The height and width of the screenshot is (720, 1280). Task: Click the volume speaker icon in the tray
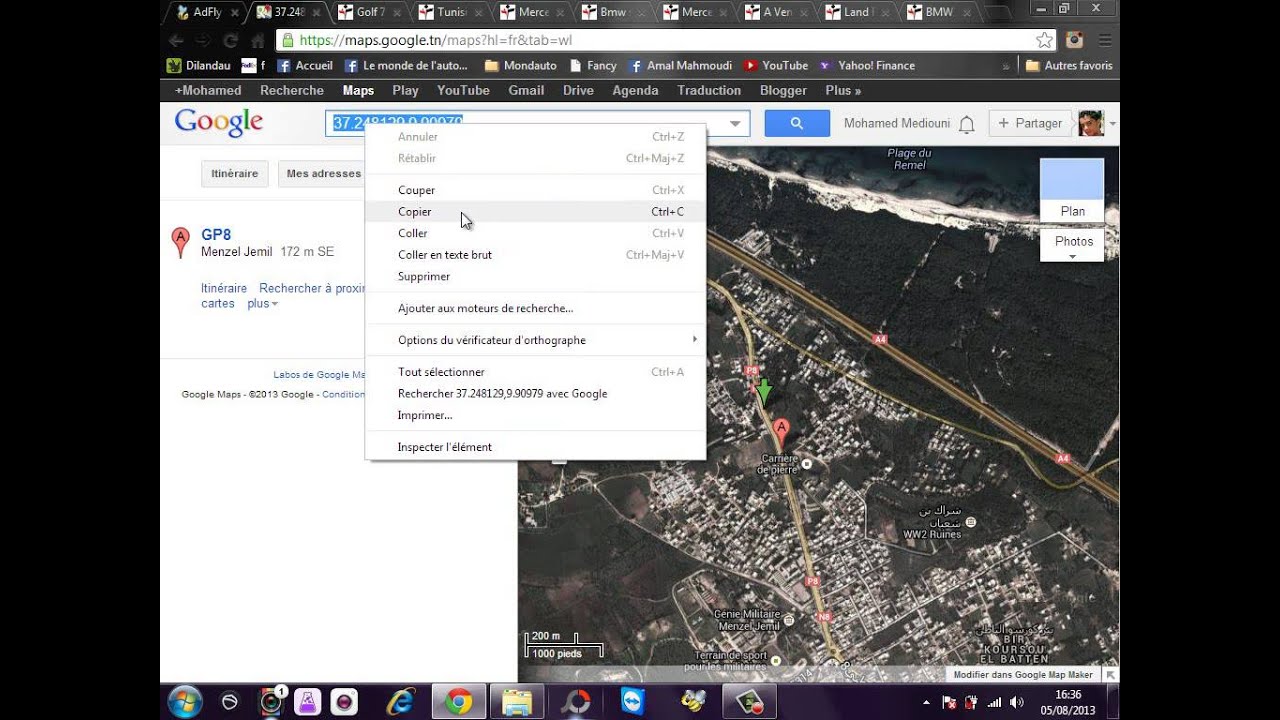click(1017, 702)
